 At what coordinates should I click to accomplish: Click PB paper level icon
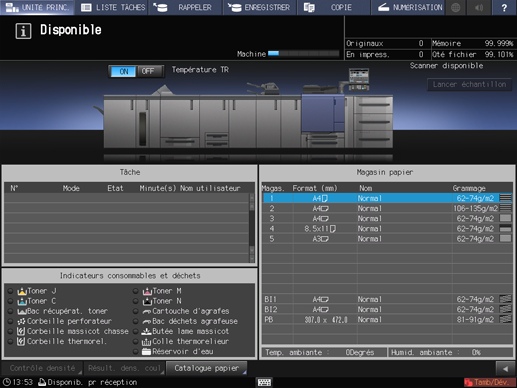505,320
